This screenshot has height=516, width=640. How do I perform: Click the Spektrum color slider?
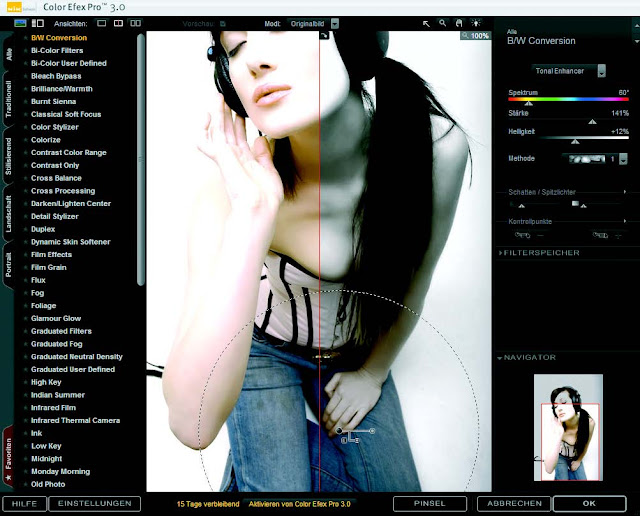[x=568, y=99]
